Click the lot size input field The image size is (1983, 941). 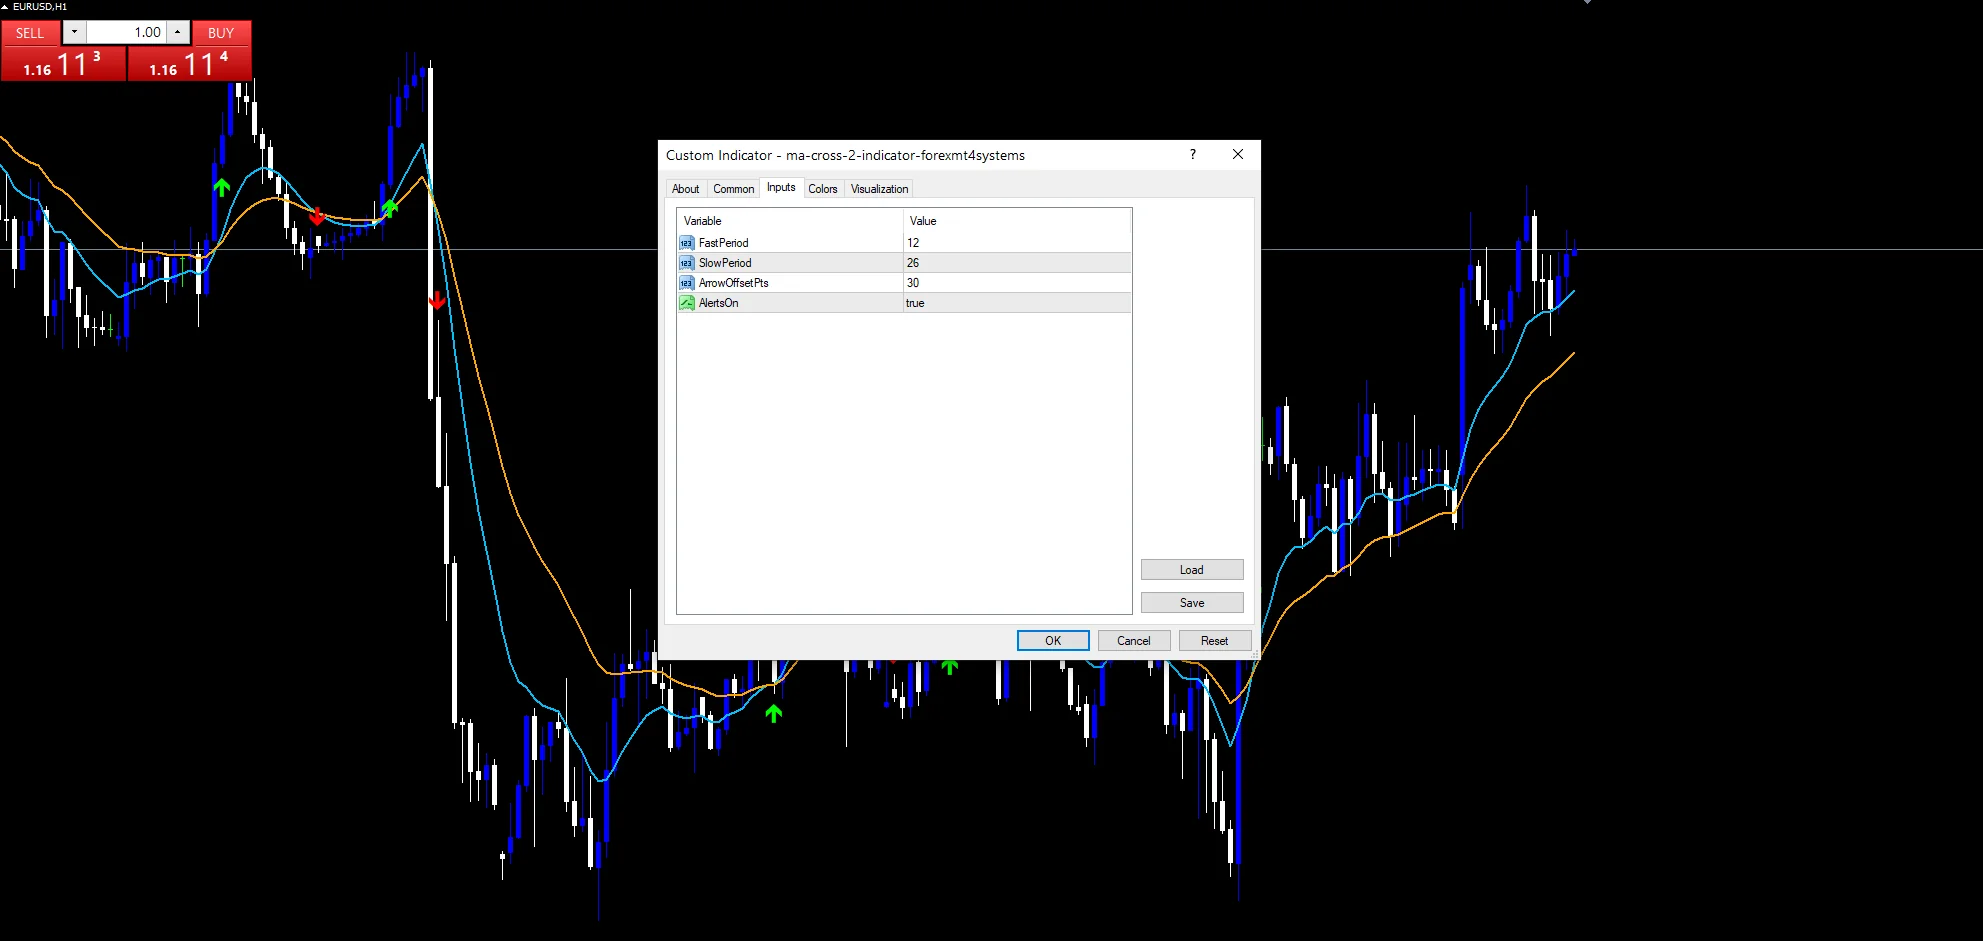point(126,32)
